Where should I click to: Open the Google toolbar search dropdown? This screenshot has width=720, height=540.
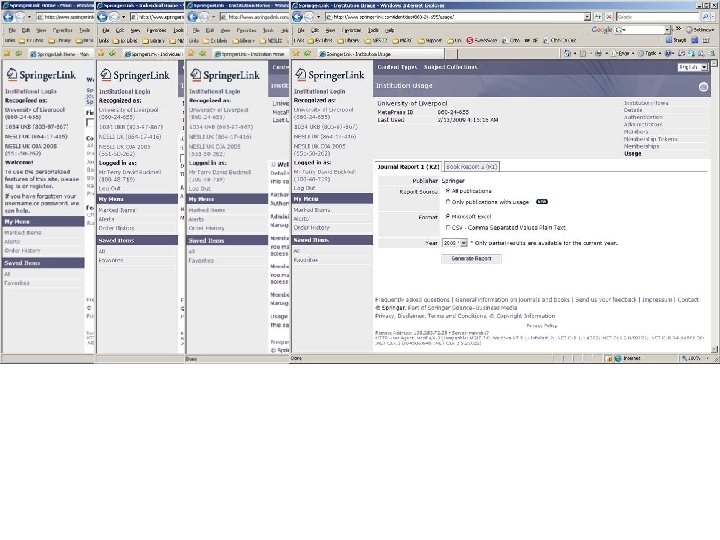[667, 29]
